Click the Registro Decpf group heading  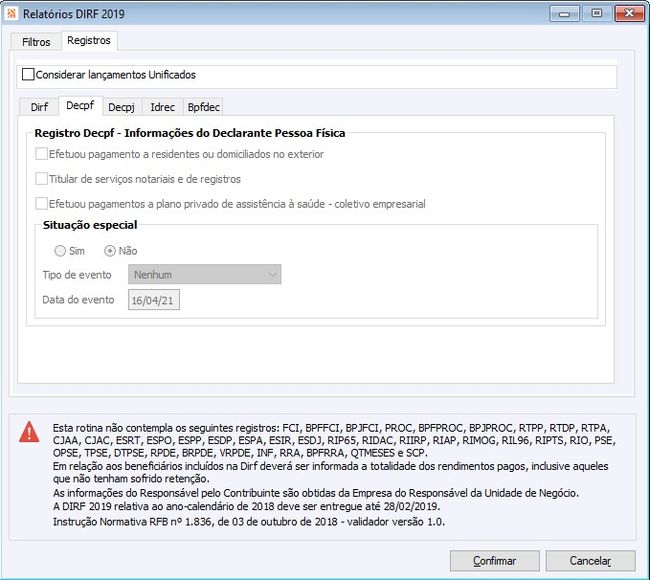190,133
